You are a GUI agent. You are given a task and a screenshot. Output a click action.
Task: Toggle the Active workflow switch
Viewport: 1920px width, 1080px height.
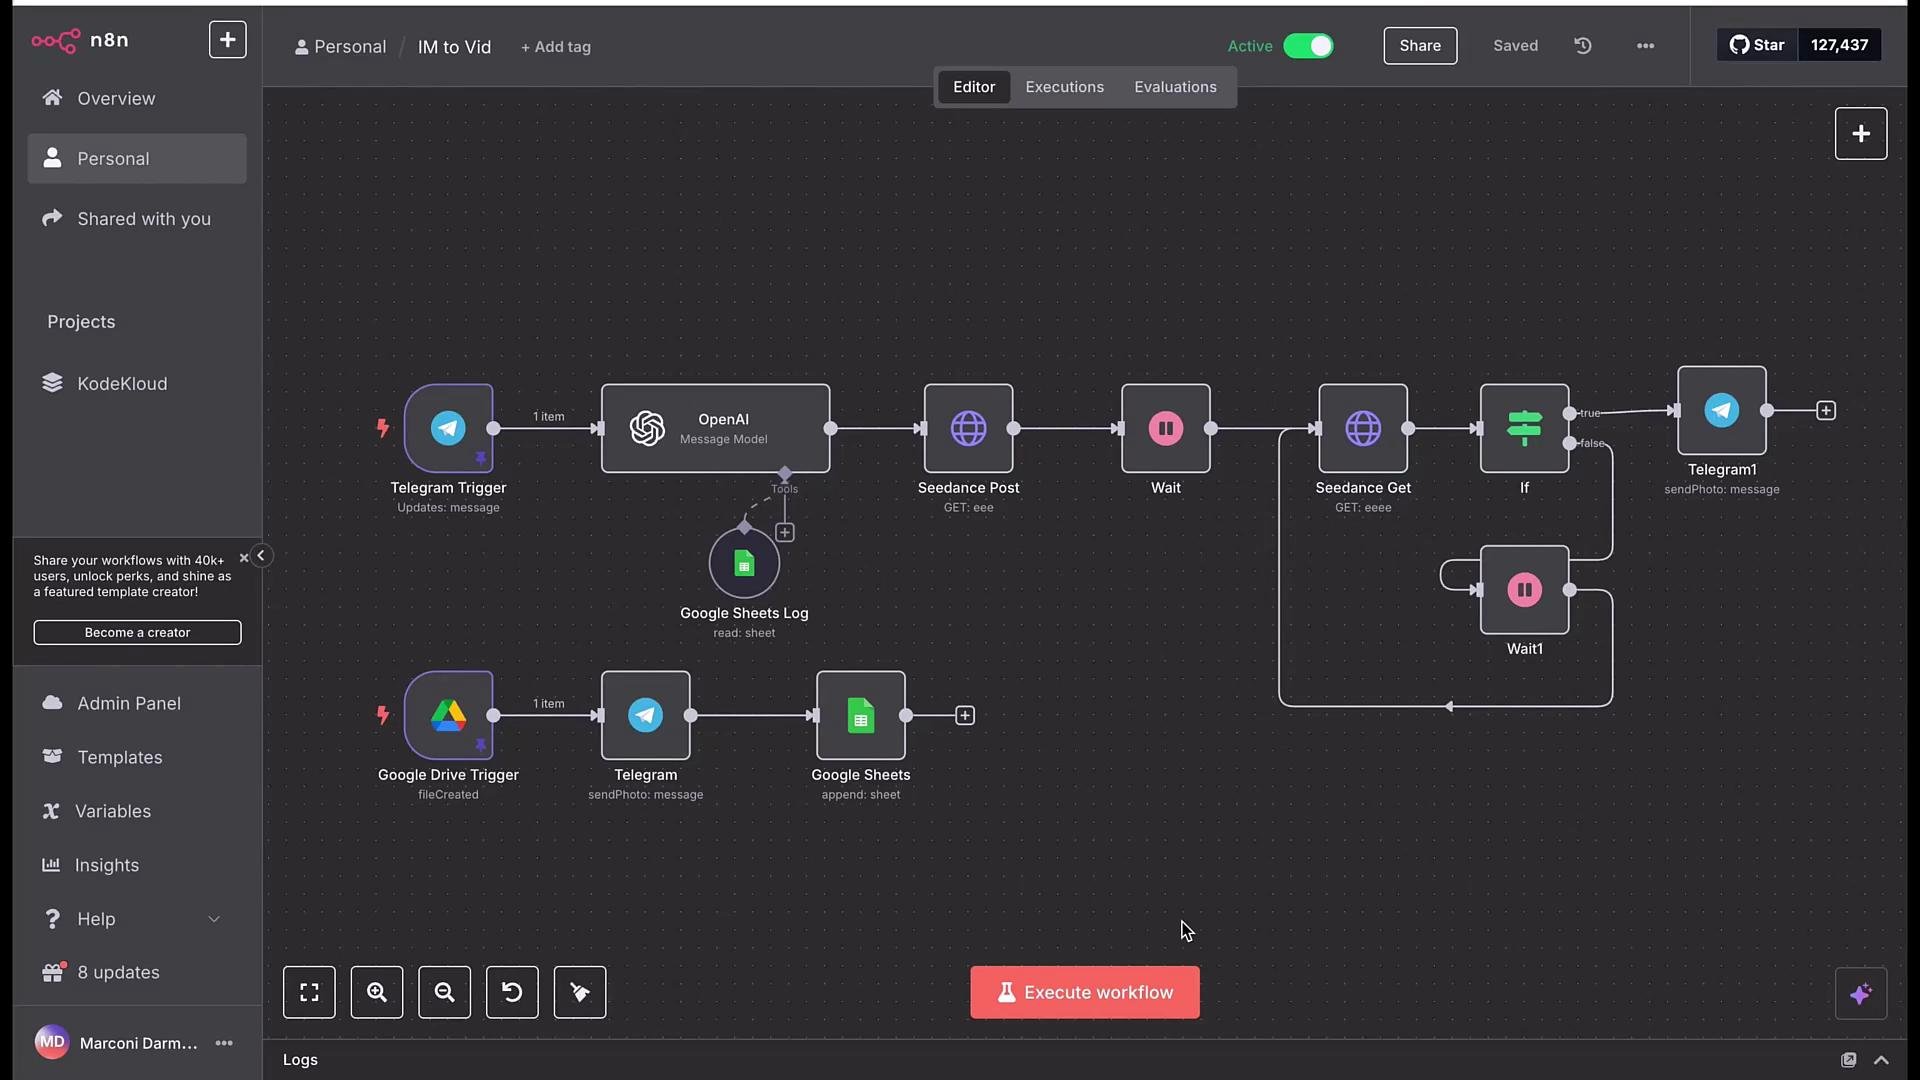[1308, 46]
